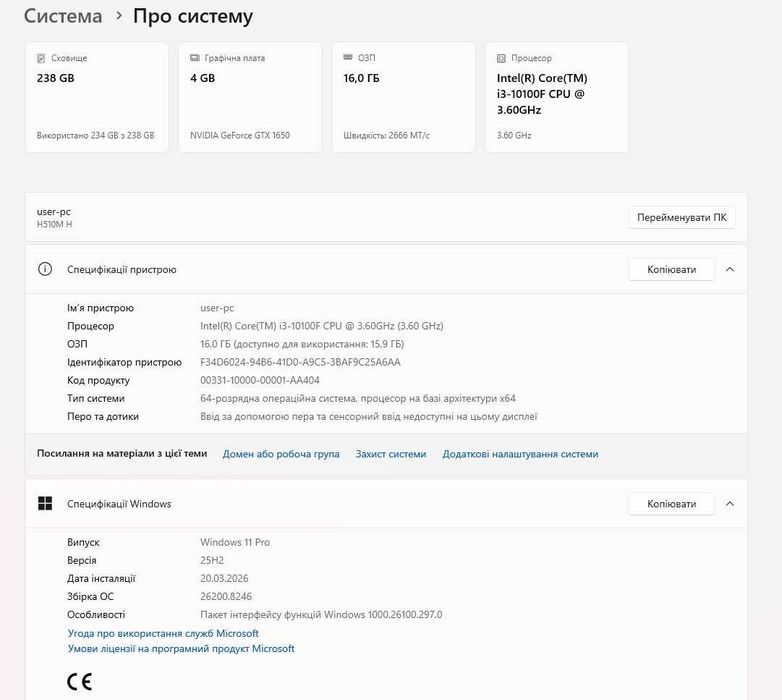Open the Захист системи link

click(391, 454)
